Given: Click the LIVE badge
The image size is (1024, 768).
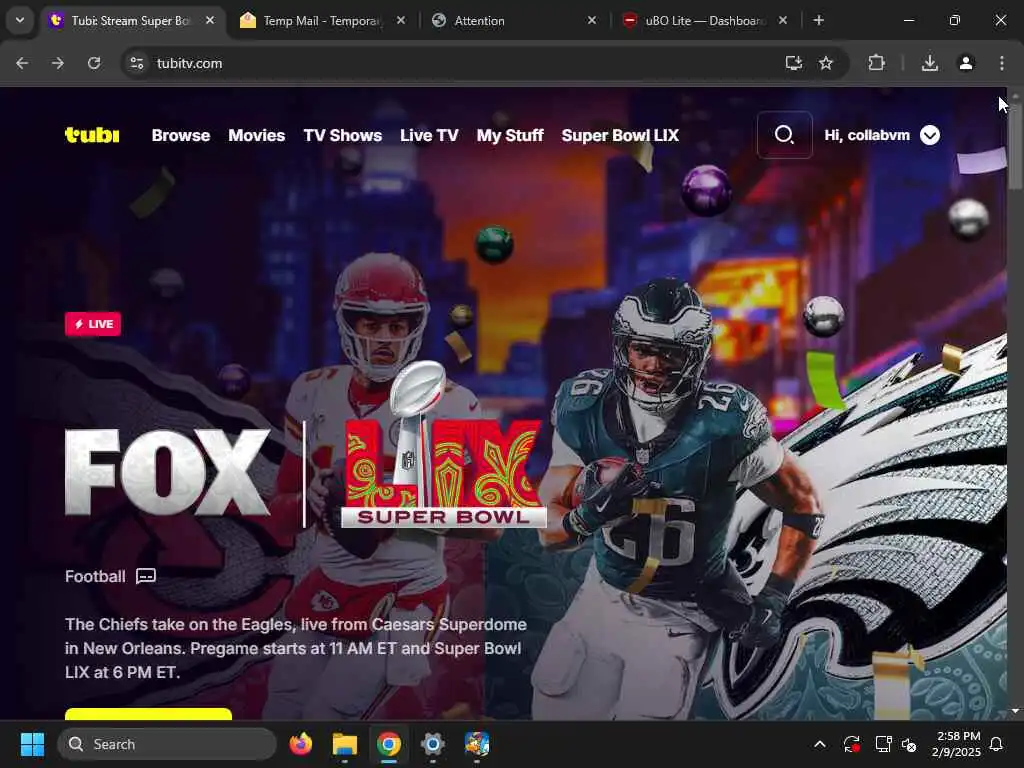Looking at the screenshot, I should pyautogui.click(x=93, y=324).
